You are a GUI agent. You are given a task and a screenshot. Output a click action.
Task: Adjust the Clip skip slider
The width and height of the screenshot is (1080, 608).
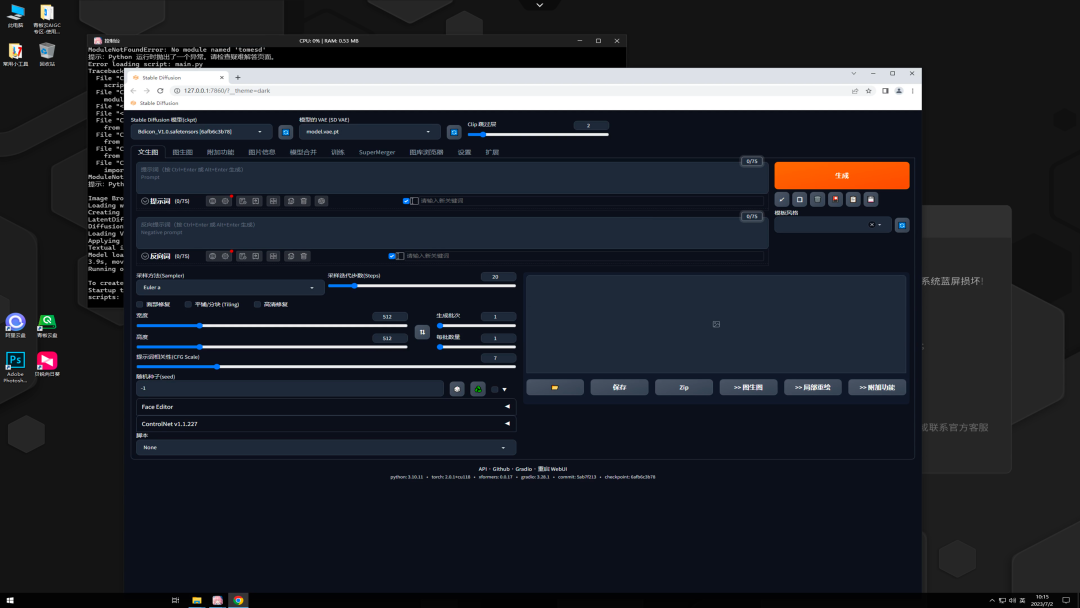pos(538,134)
